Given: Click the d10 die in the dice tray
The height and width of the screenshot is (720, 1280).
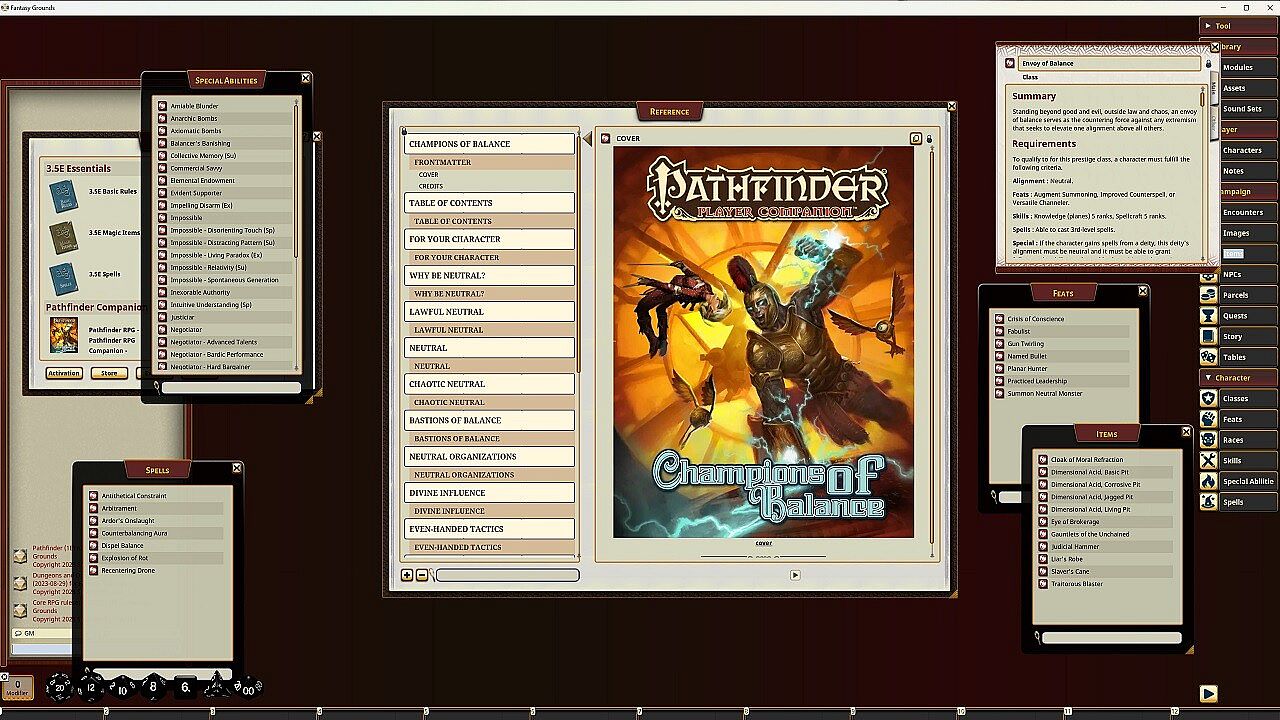Looking at the screenshot, I should [122, 688].
